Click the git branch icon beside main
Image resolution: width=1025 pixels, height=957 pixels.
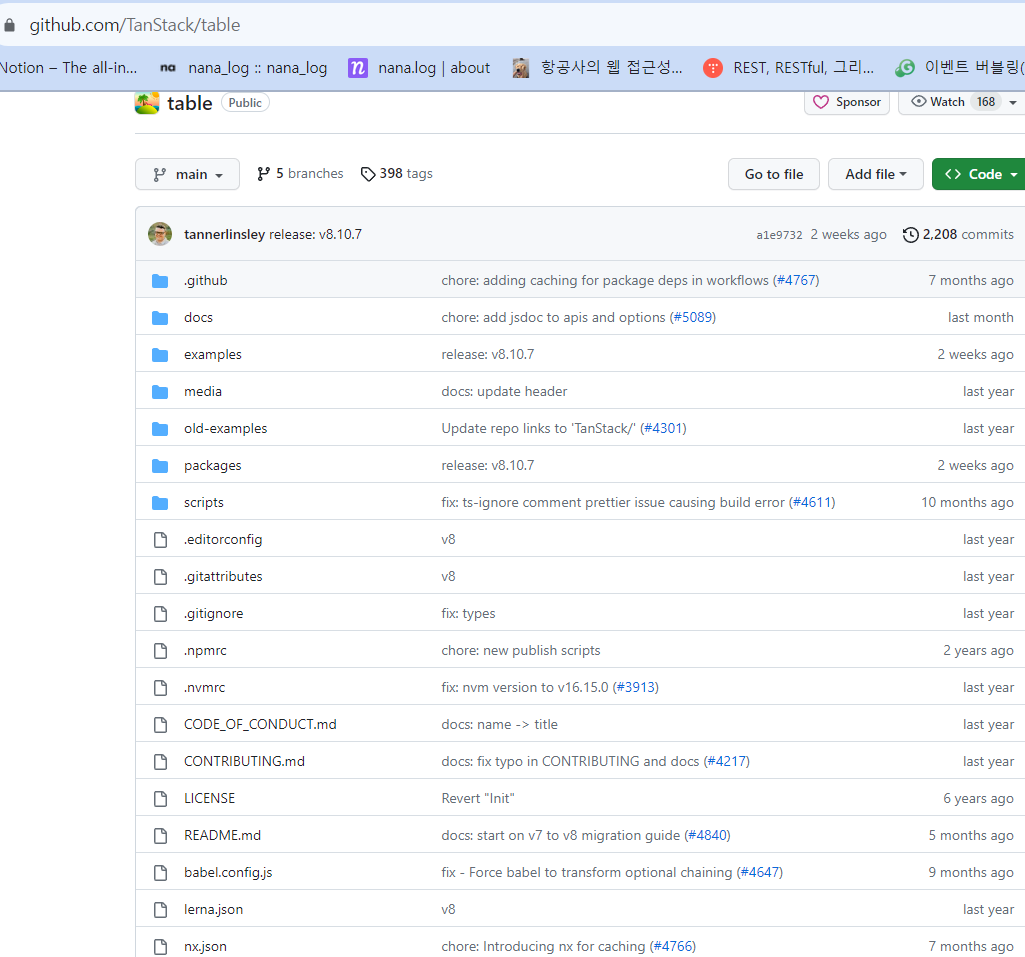pyautogui.click(x=160, y=175)
